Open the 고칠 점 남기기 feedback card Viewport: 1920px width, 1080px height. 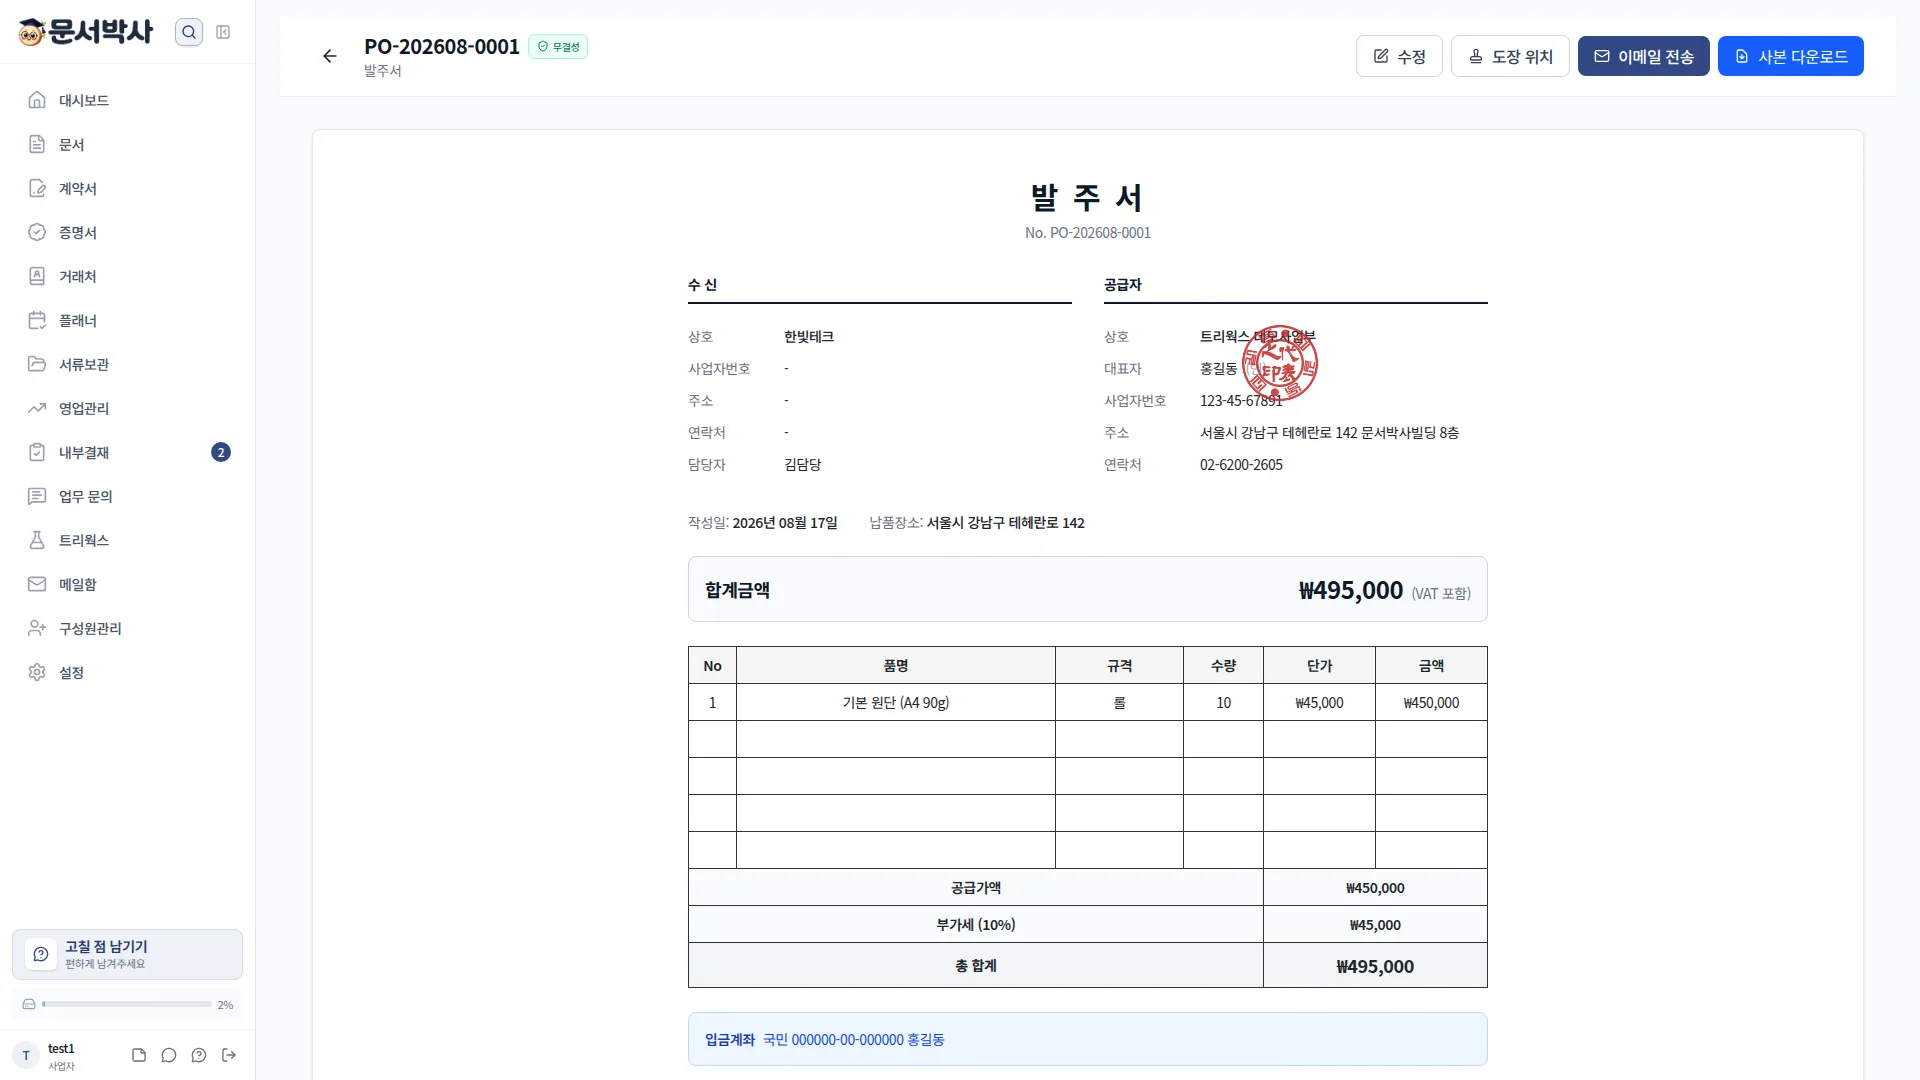[x=127, y=954]
